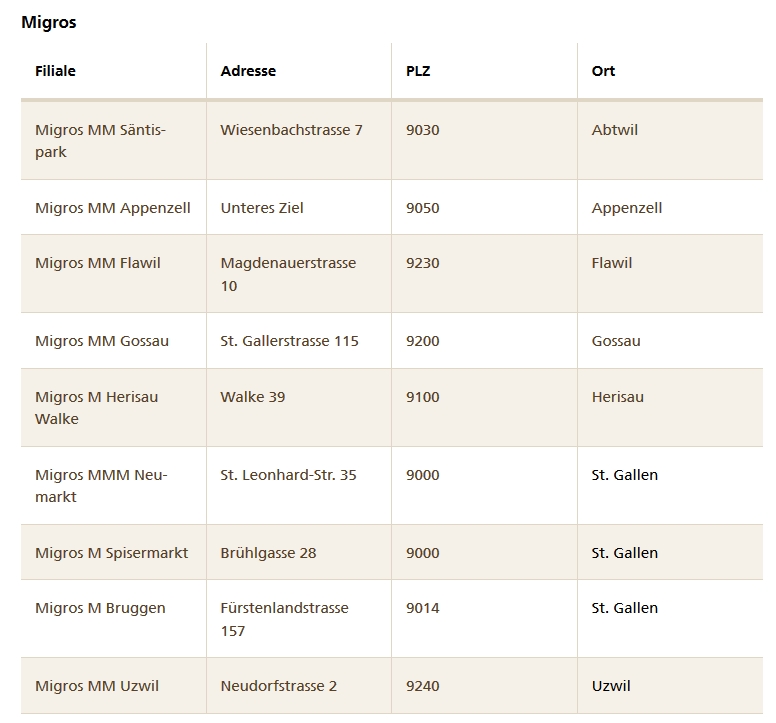Click Wiesenbachstrasse 7 address cell
Image resolution: width=776 pixels, height=723 pixels.
291,130
